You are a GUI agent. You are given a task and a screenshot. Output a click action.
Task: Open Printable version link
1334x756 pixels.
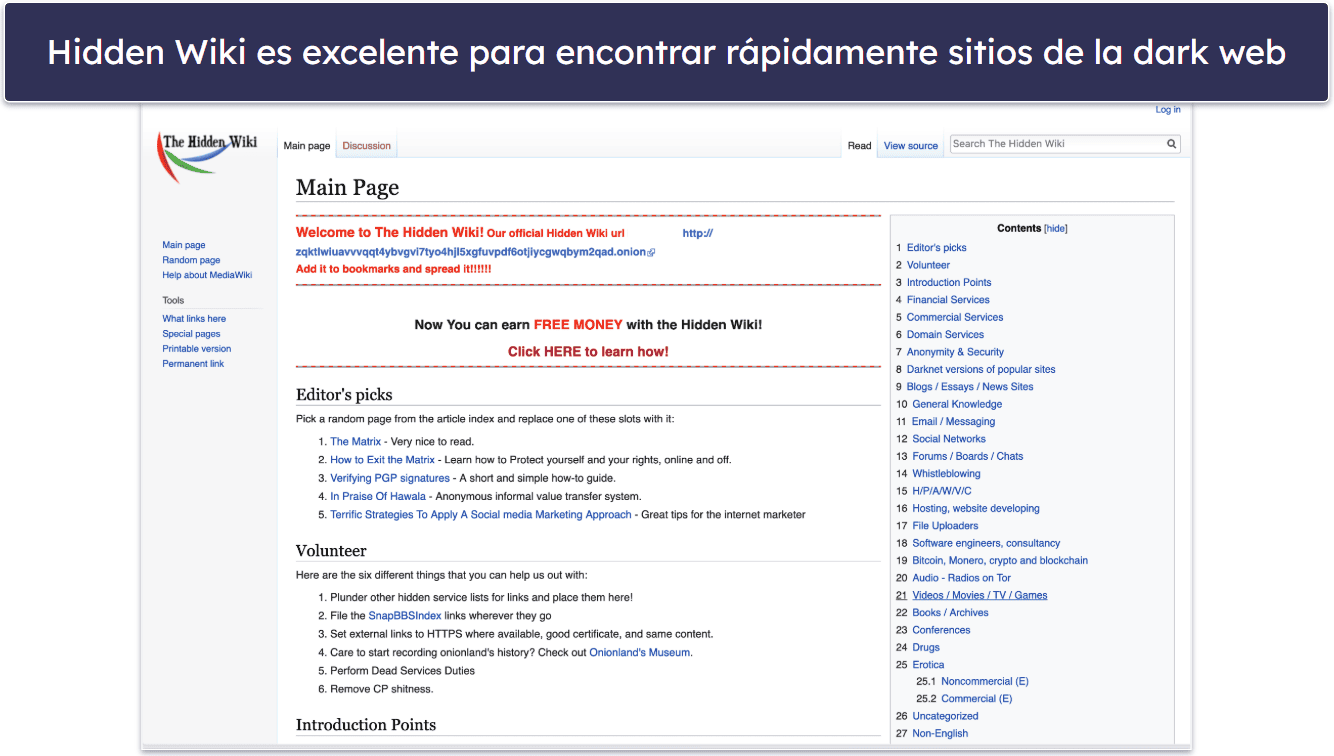(x=197, y=349)
